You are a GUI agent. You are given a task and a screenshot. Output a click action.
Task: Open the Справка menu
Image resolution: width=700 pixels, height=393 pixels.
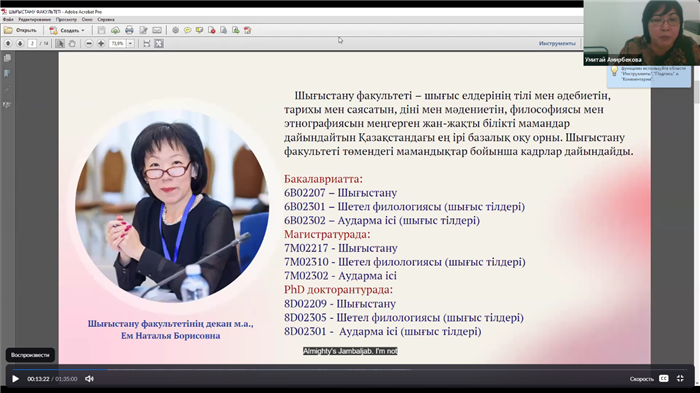[106, 20]
